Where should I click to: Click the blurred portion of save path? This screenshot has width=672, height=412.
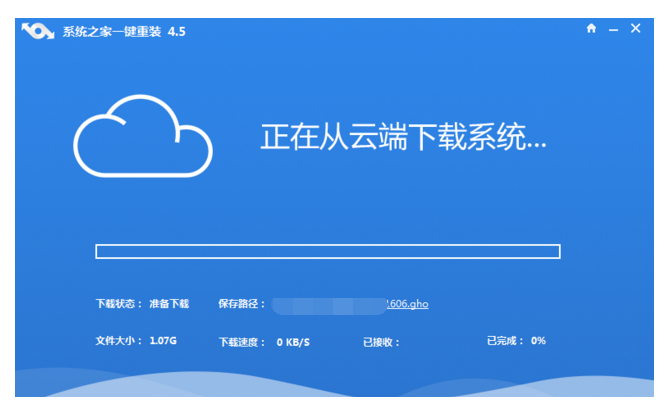(328, 303)
